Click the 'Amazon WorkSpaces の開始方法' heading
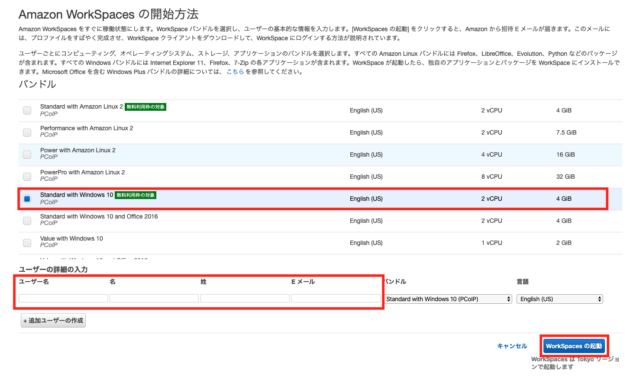This screenshot has height=389, width=640. point(108,14)
